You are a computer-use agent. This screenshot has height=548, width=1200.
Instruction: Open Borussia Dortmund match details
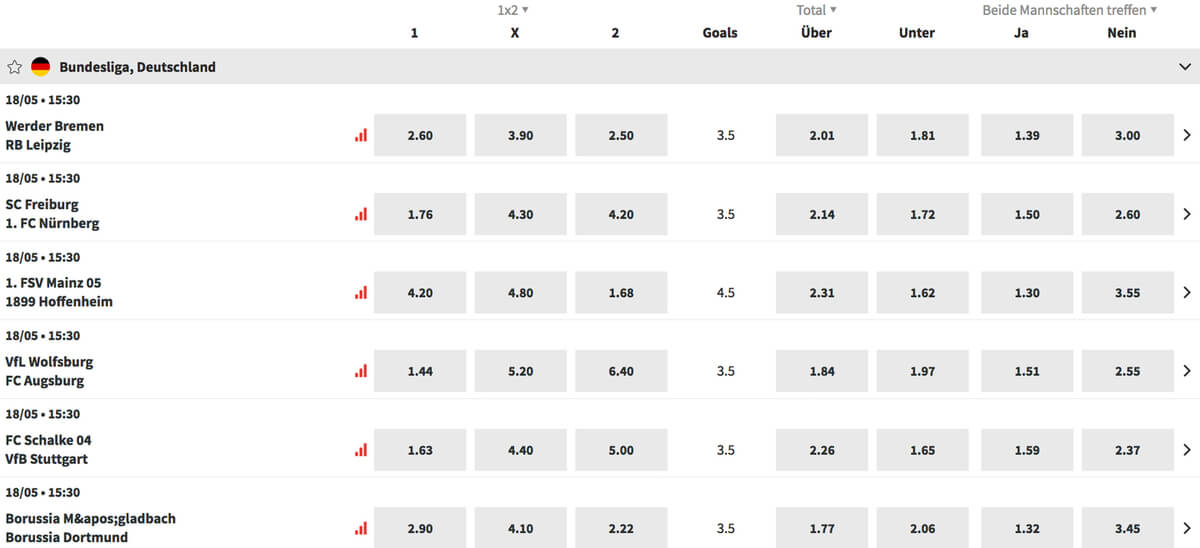click(x=66, y=538)
